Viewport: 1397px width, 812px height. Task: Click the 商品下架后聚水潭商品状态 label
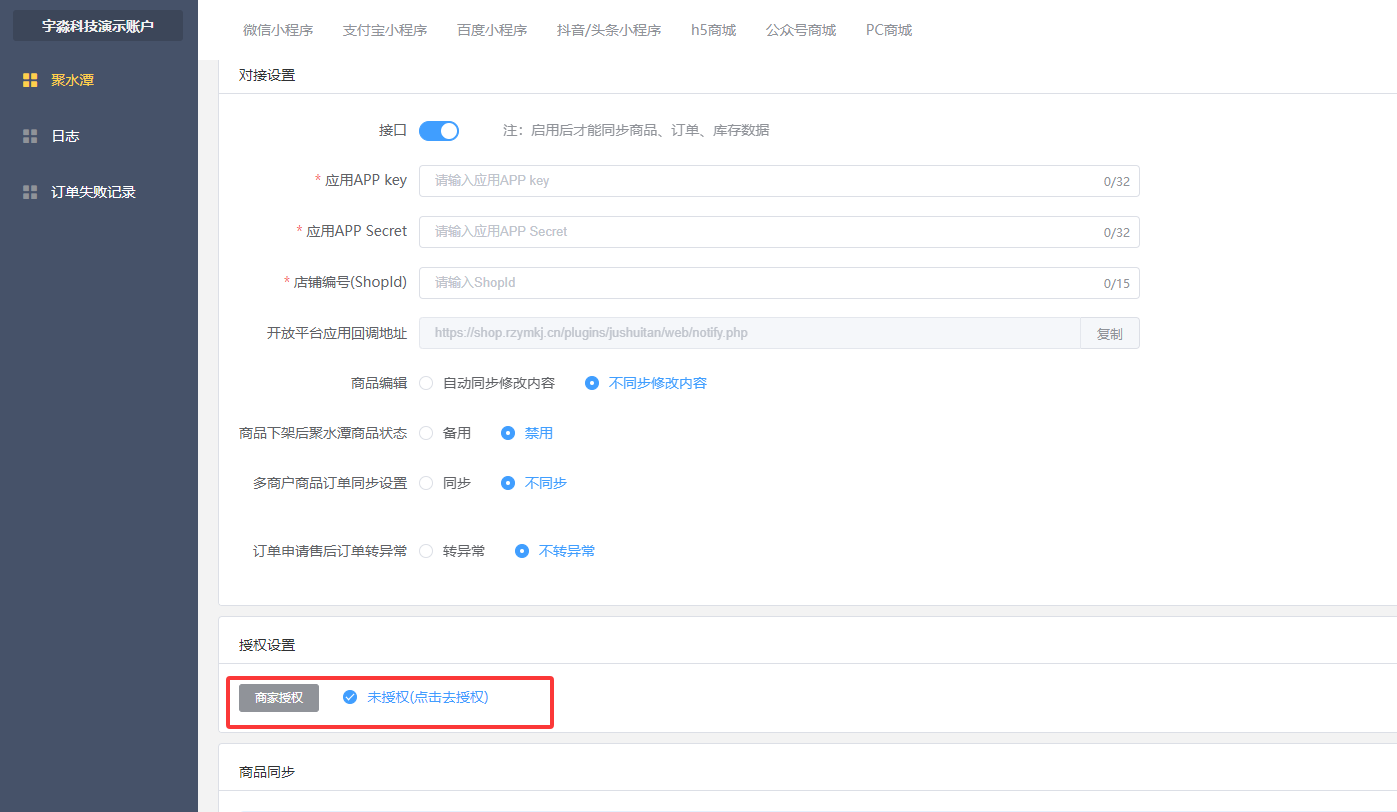[323, 433]
